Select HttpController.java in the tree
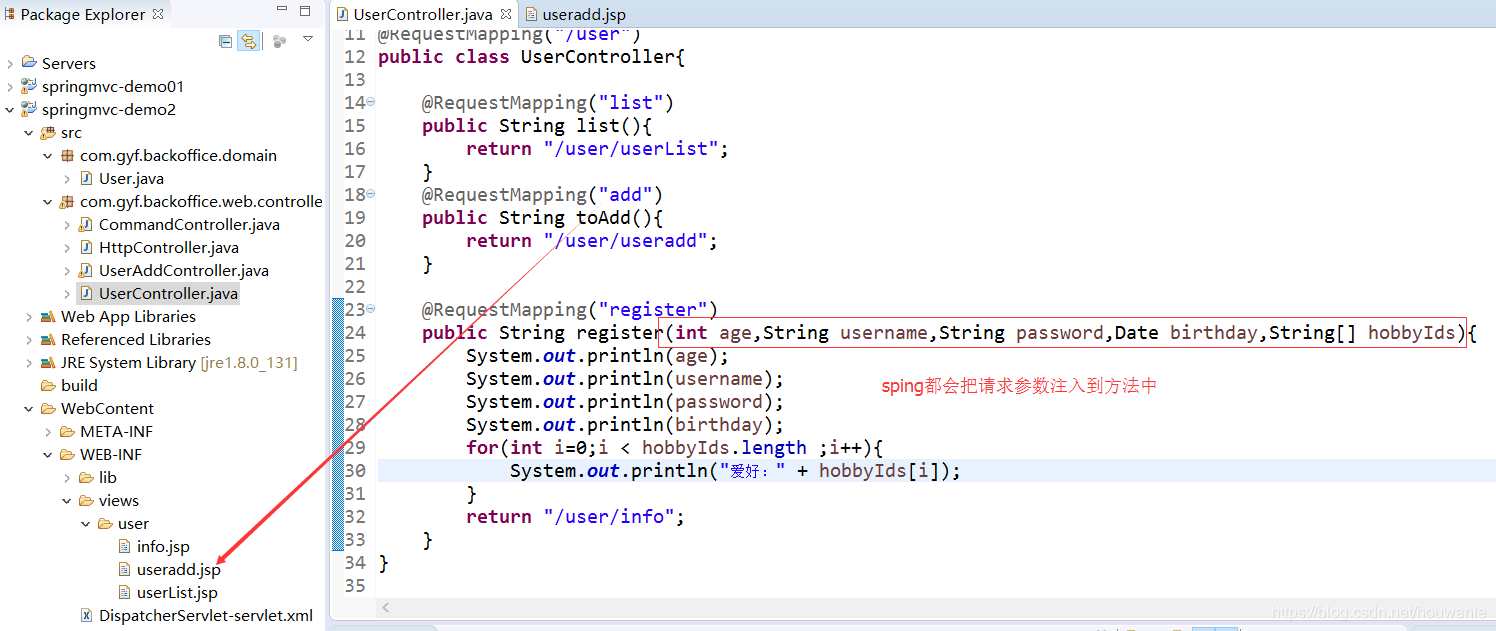 point(168,247)
